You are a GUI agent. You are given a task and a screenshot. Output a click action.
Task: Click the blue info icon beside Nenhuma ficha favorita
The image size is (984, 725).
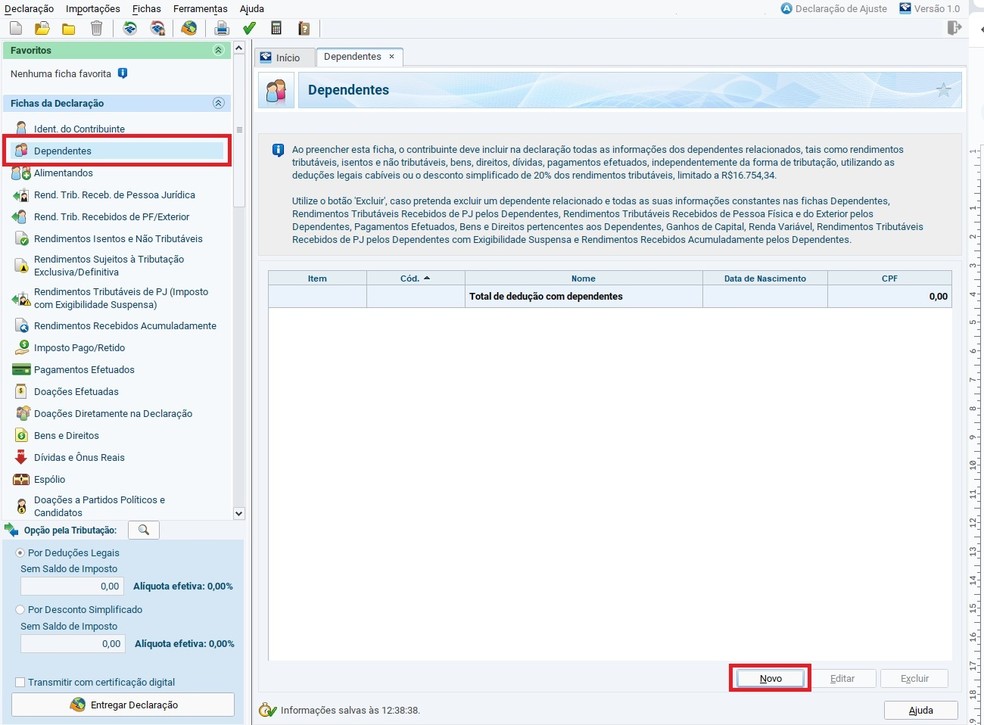pos(122,73)
